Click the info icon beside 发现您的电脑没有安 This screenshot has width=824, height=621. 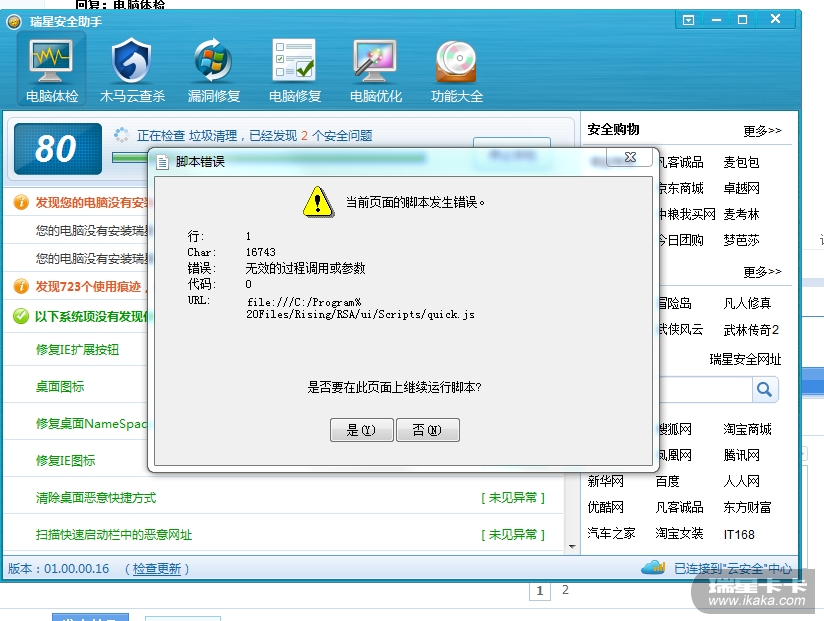pyautogui.click(x=21, y=202)
